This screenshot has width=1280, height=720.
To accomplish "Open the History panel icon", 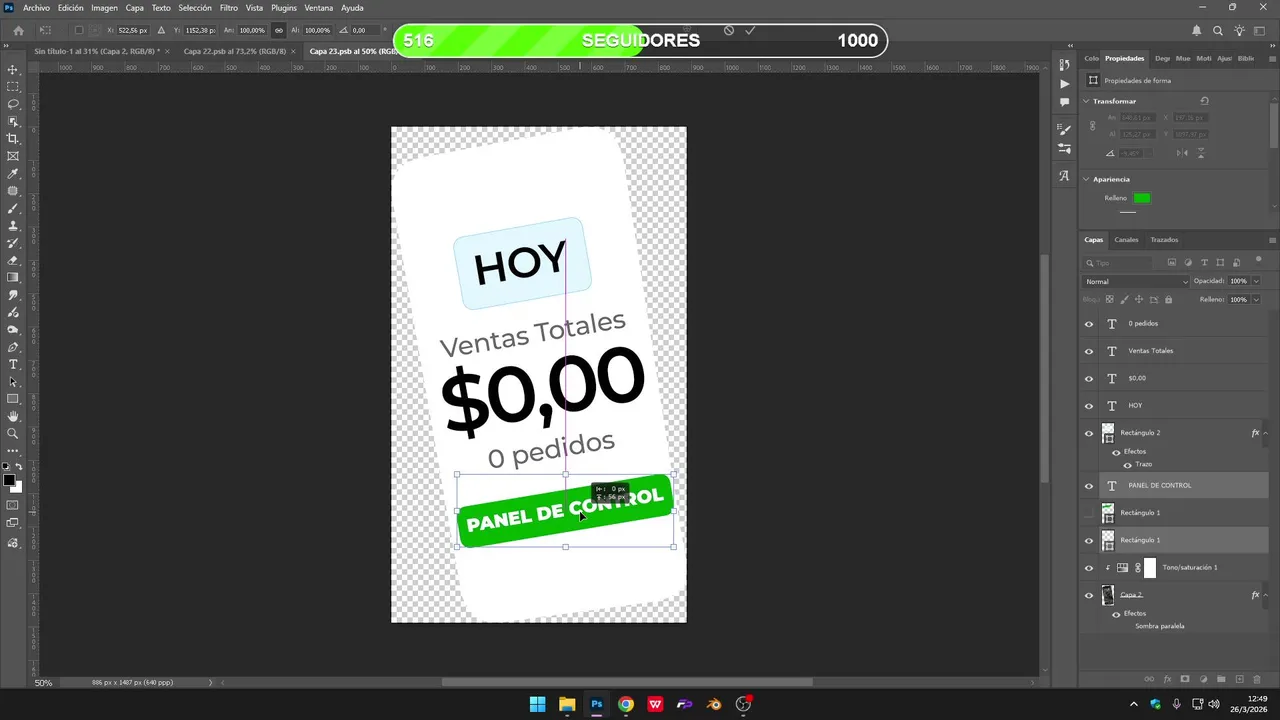I will click(1064, 65).
